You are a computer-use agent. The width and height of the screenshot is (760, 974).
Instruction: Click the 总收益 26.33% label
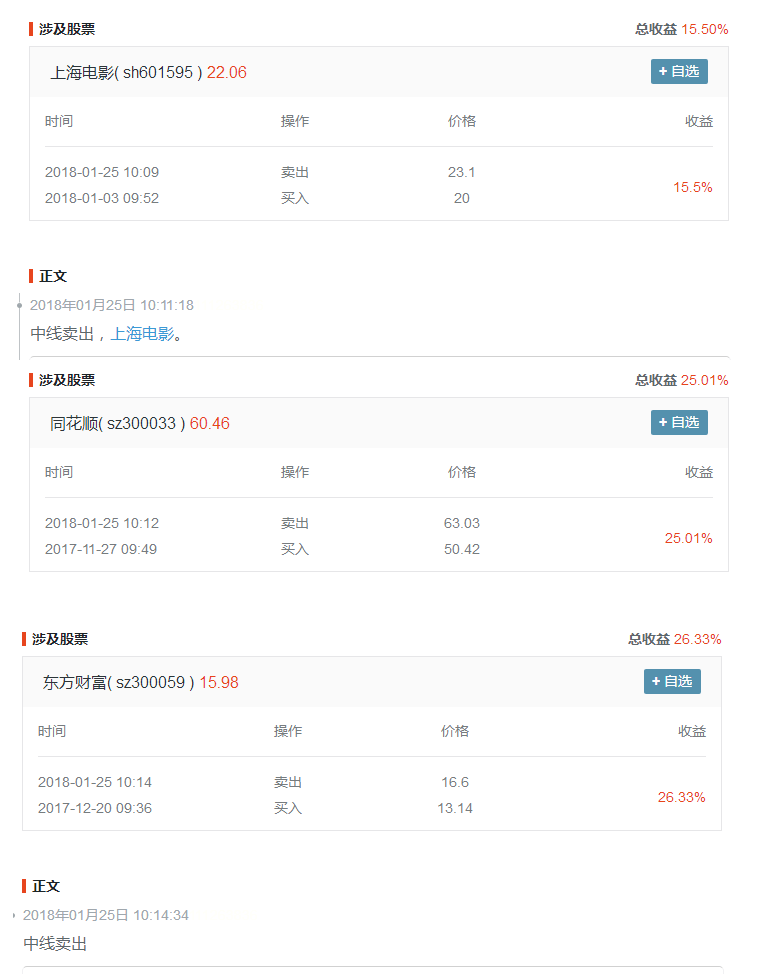[x=674, y=639]
